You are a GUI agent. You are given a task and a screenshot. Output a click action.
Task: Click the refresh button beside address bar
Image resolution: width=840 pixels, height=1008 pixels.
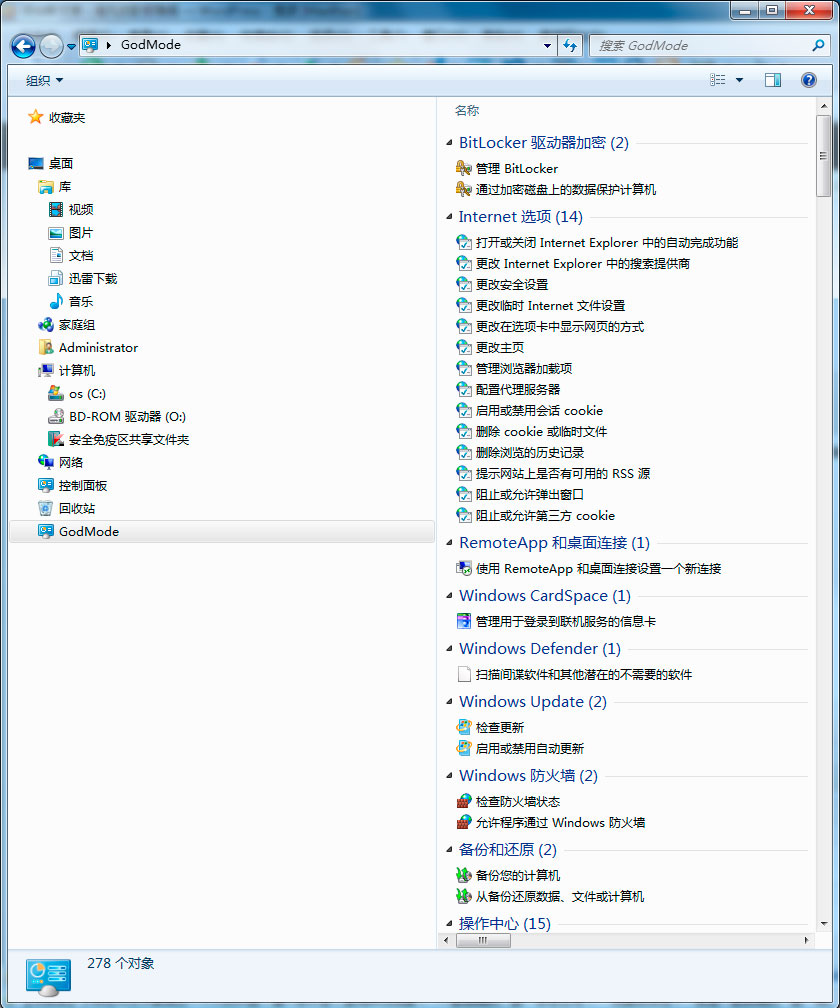tap(570, 45)
